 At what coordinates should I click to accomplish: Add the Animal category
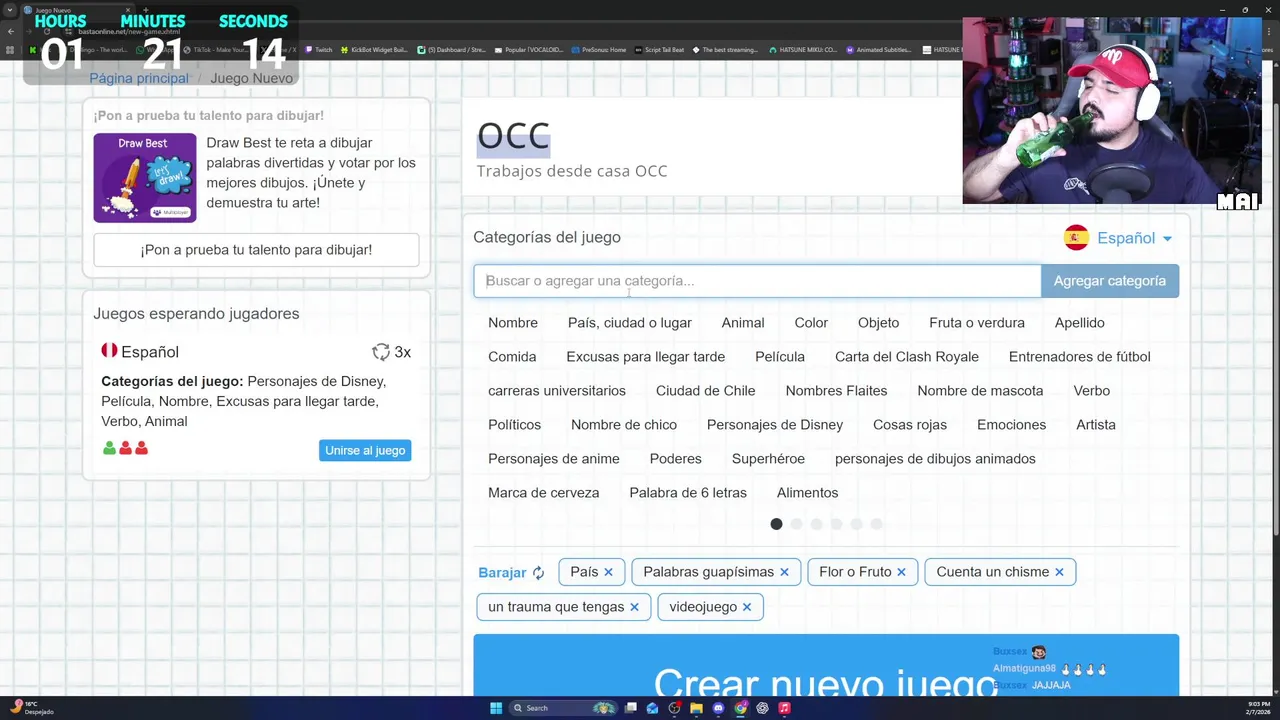click(x=743, y=323)
